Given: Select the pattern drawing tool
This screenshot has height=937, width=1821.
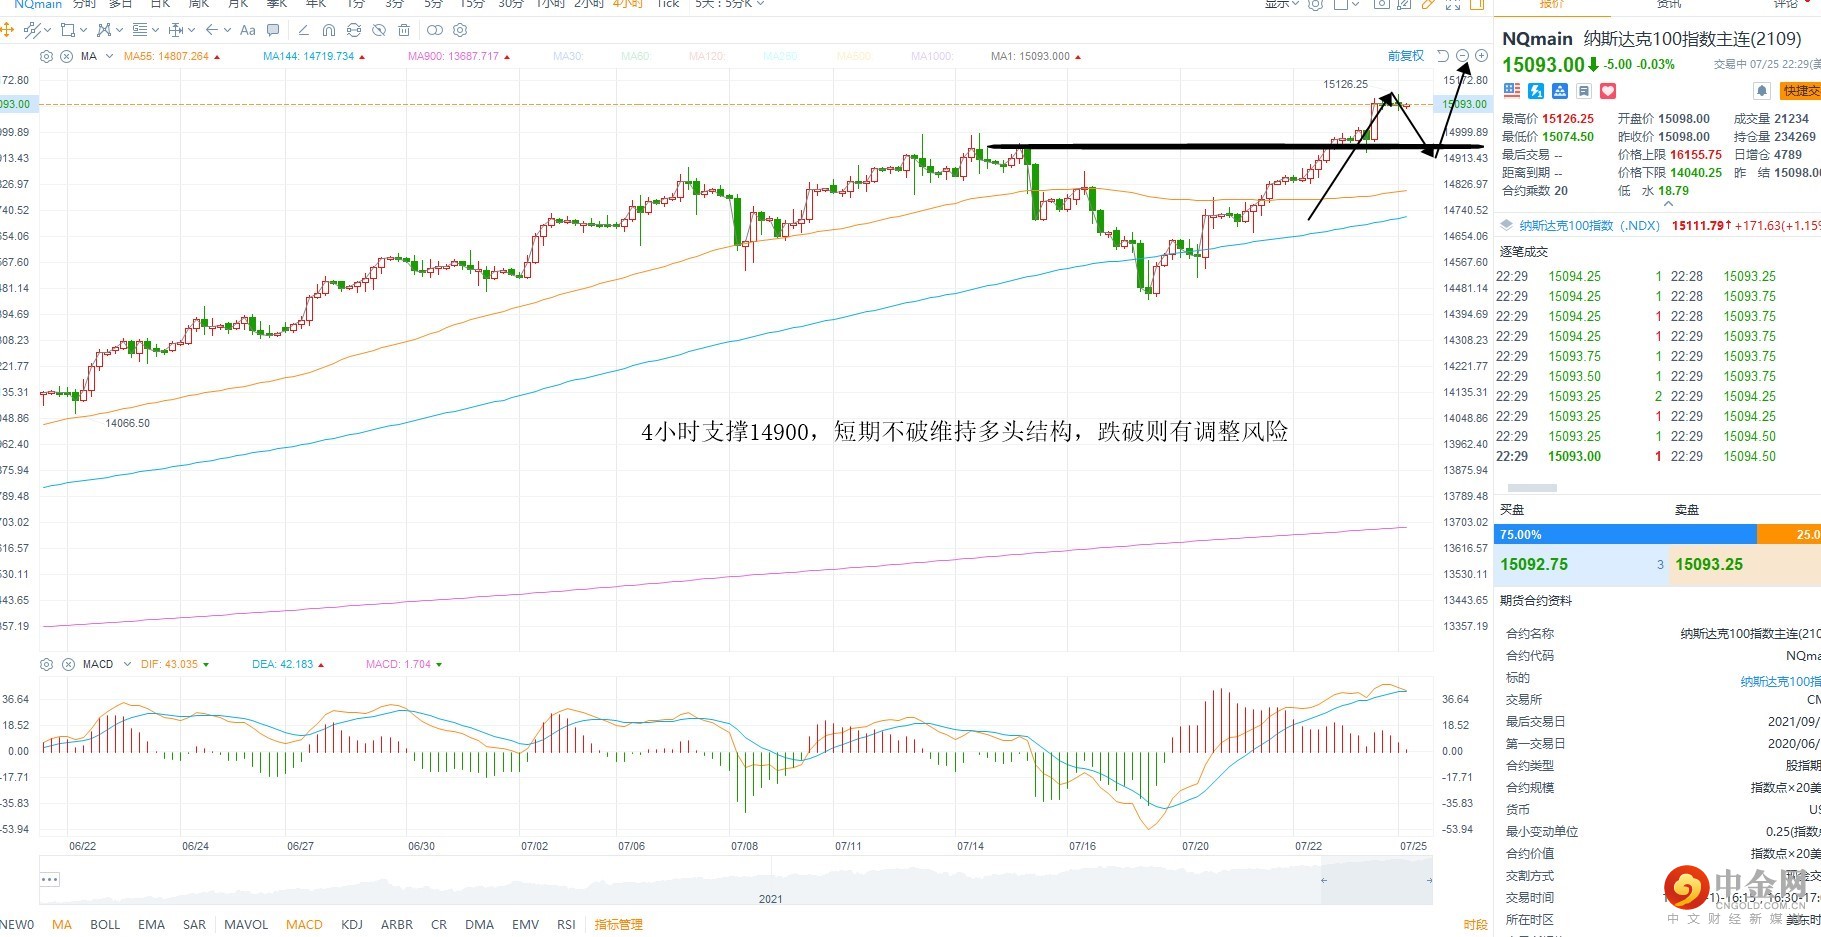Looking at the screenshot, I should click(x=103, y=30).
